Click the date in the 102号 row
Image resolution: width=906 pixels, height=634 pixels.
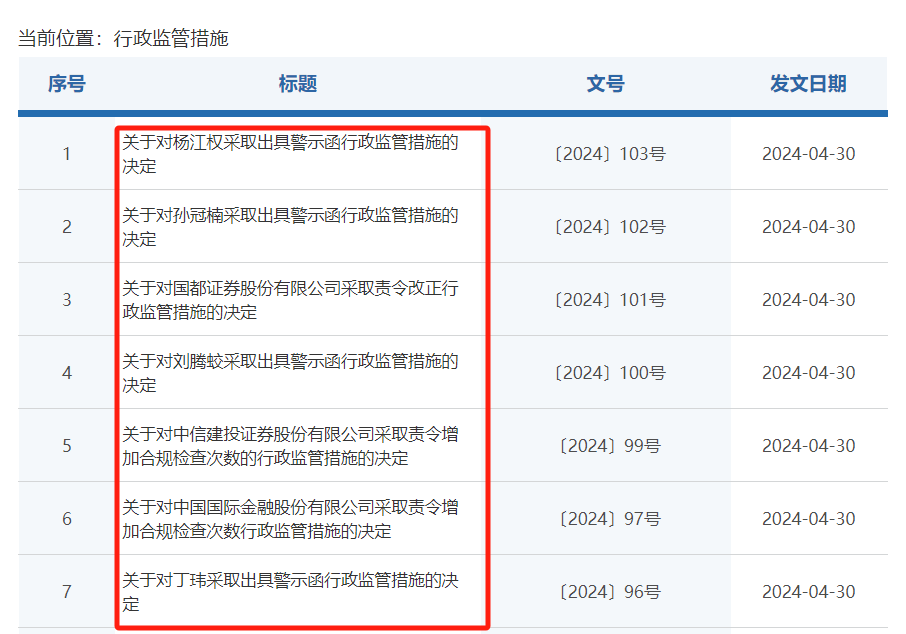(808, 227)
